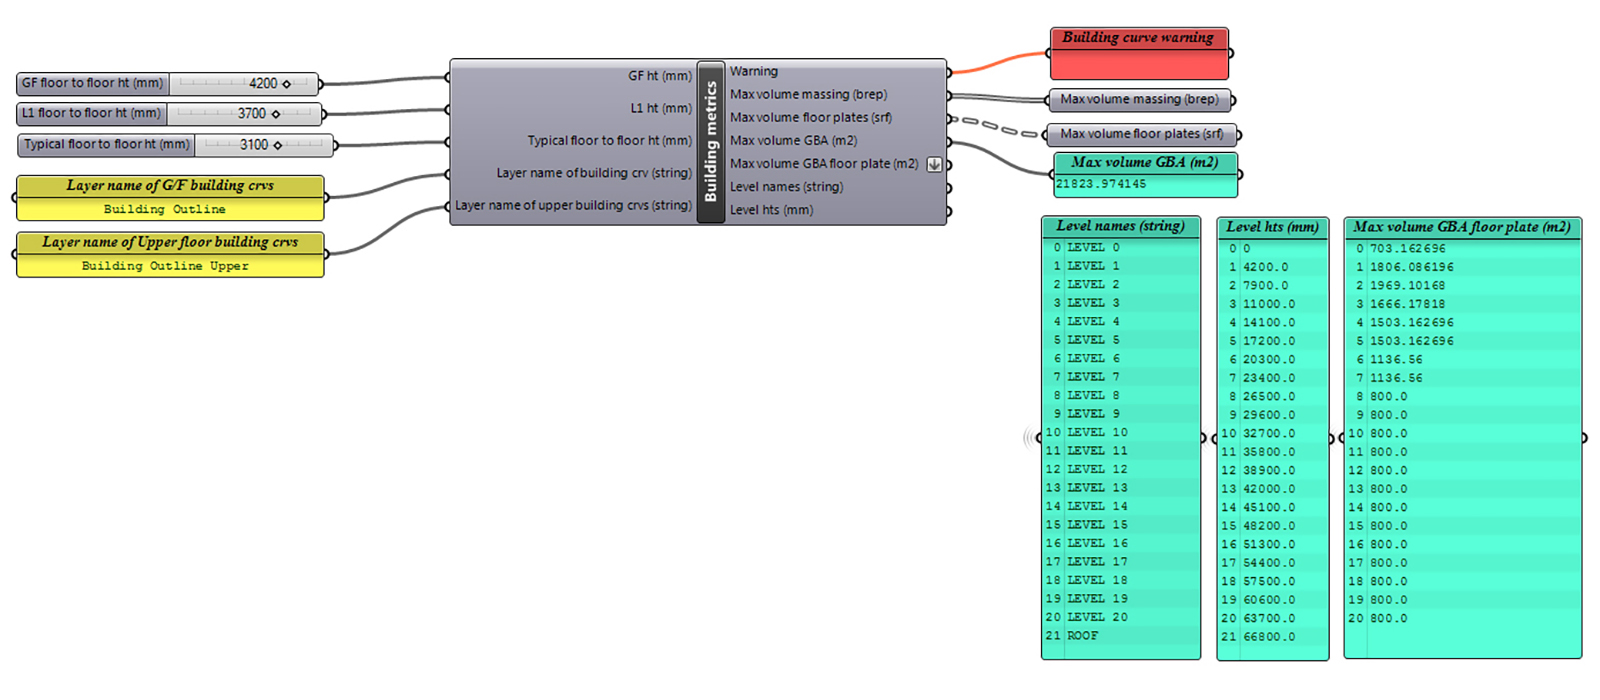Click the slider grip on GF floor to floor ht
Screen dimensions: 1600x700
click(x=287, y=84)
